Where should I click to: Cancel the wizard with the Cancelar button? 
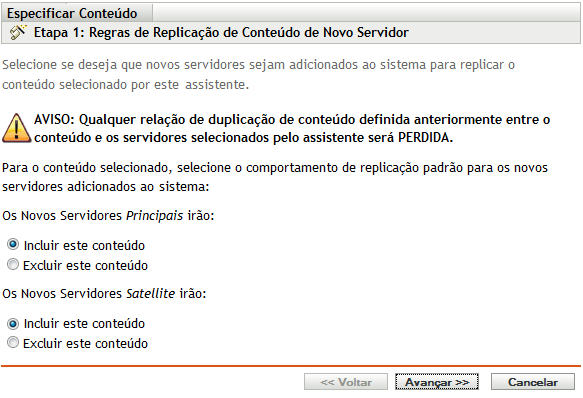point(533,382)
